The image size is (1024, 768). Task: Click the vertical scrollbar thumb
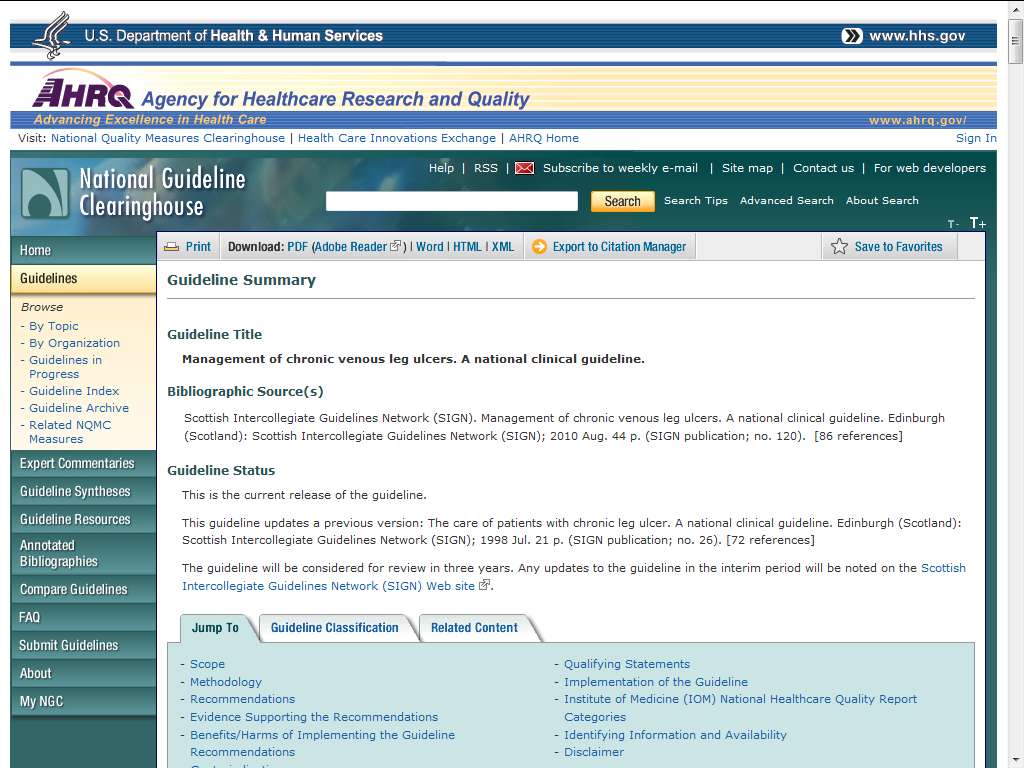1015,40
